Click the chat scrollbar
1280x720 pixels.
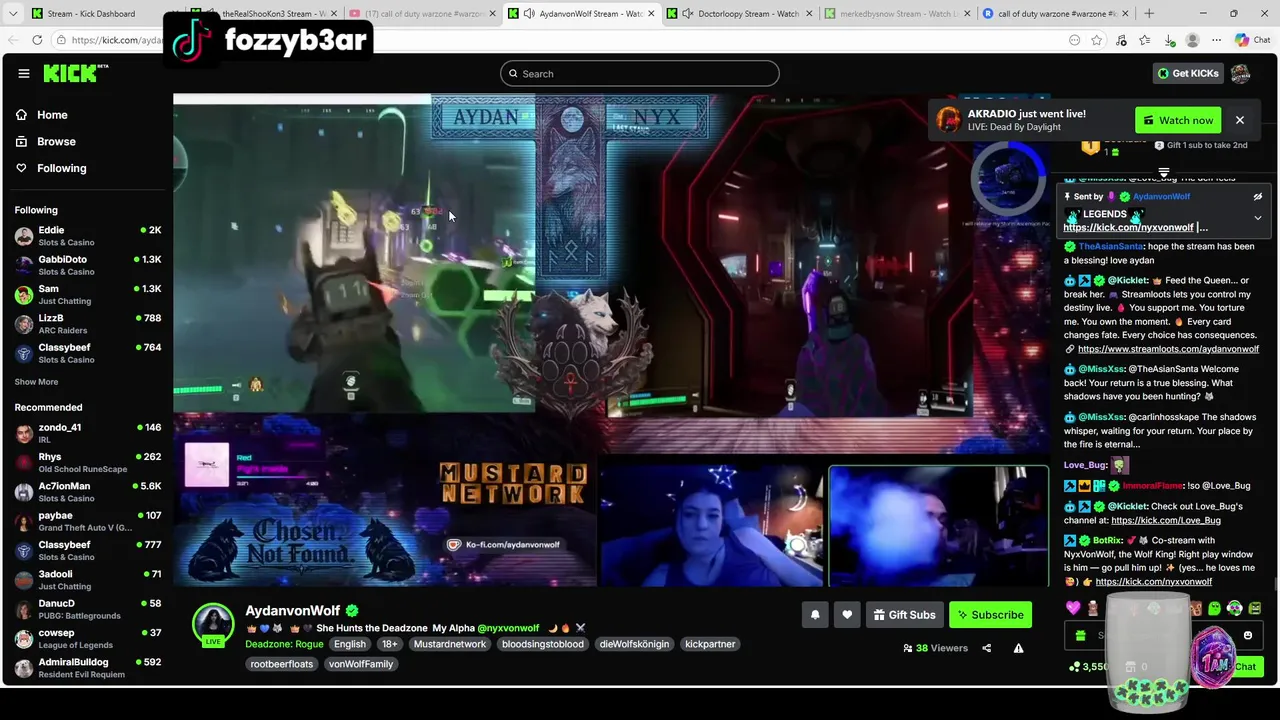pos(1275,584)
